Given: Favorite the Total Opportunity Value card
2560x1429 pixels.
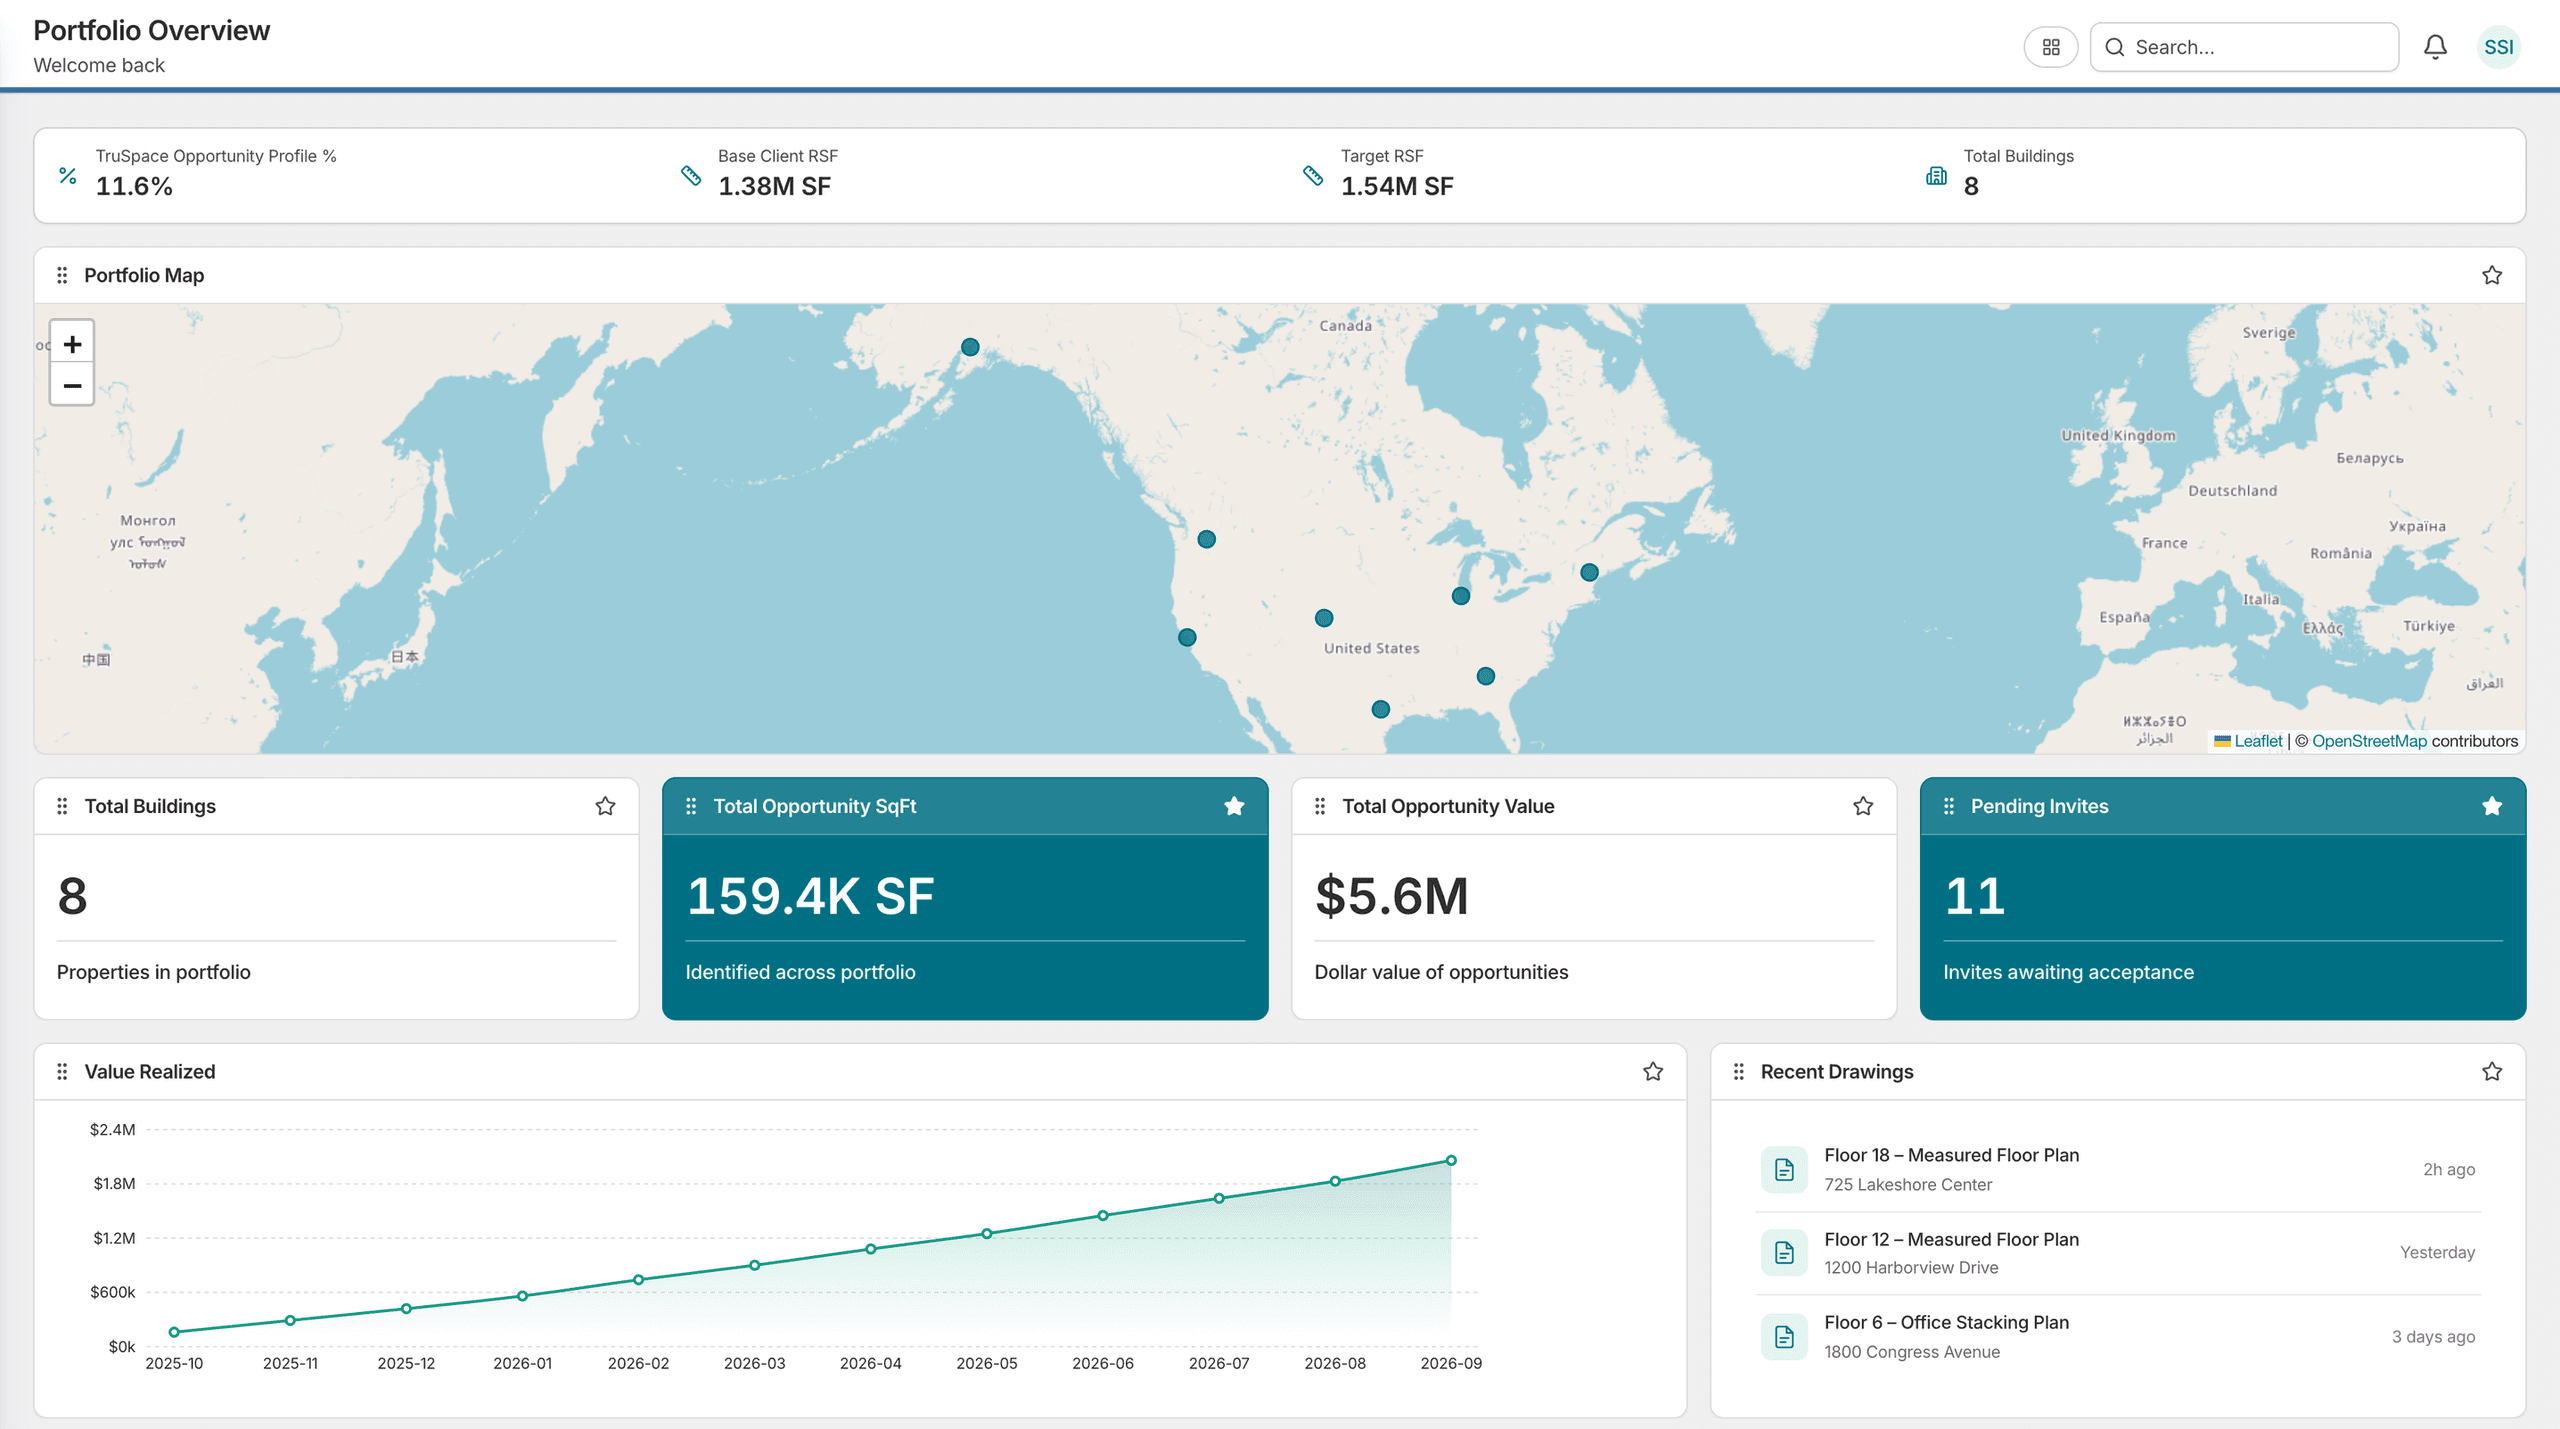Looking at the screenshot, I should pyautogui.click(x=1862, y=806).
